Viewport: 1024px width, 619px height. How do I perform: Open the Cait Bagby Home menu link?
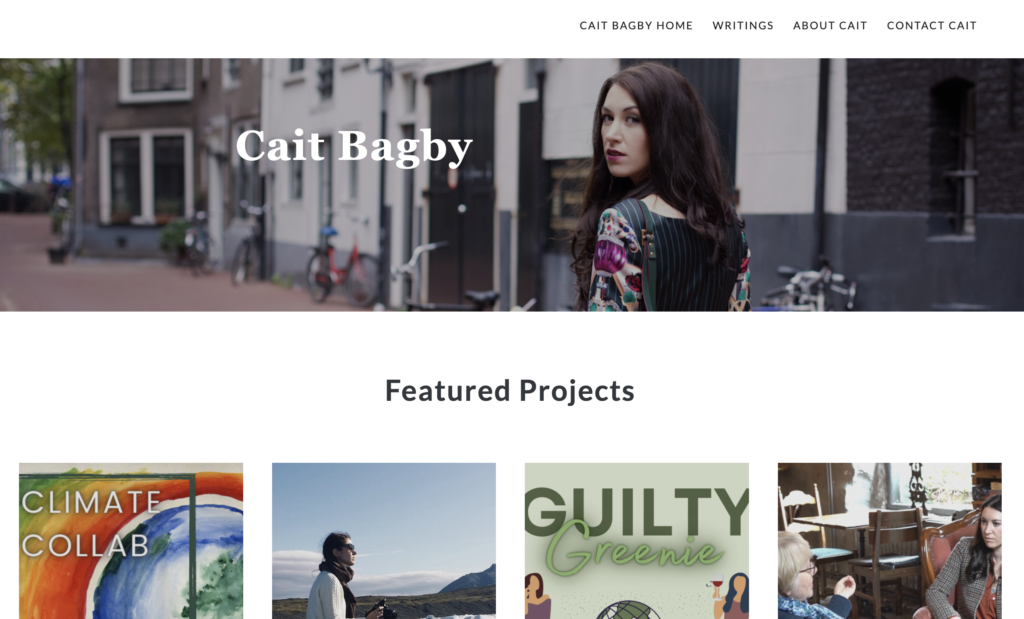pyautogui.click(x=635, y=25)
